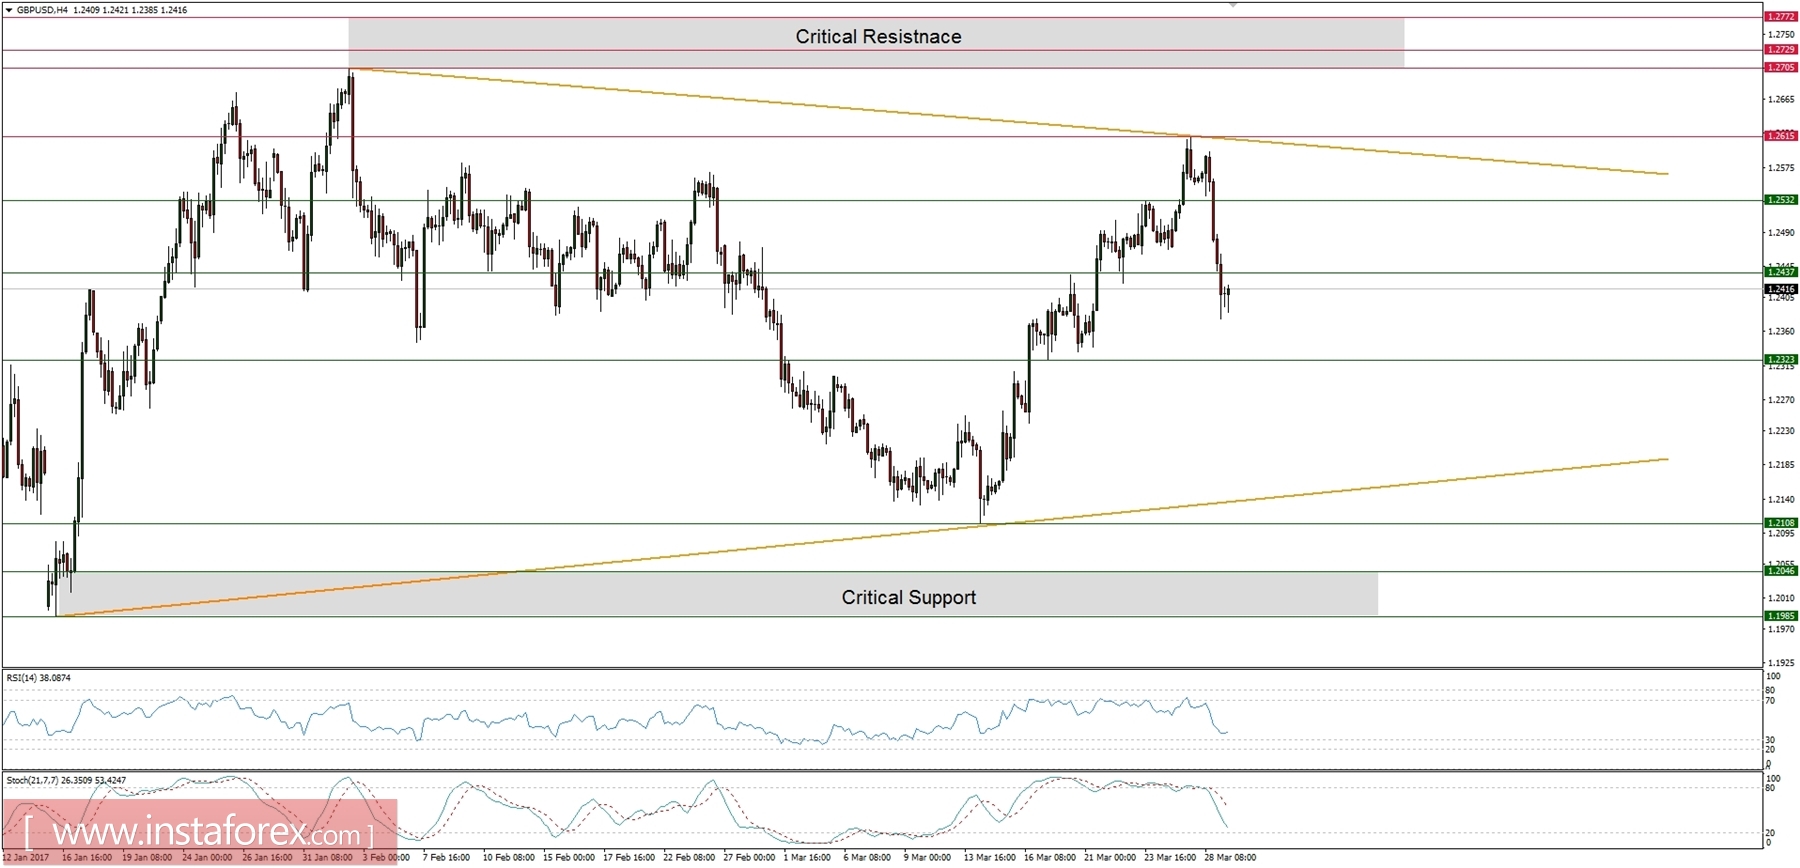Click the 9 Mar 00:00 date label
This screenshot has height=868, width=1800.
pyautogui.click(x=927, y=858)
